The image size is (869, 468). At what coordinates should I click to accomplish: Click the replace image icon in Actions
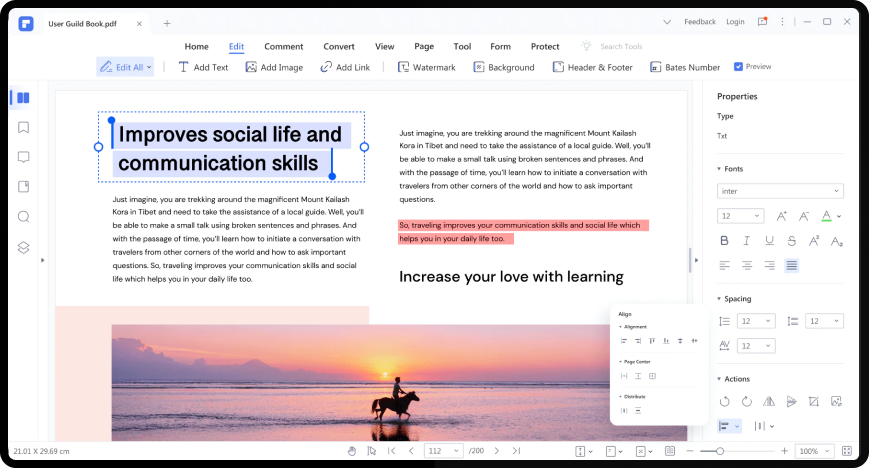836,401
